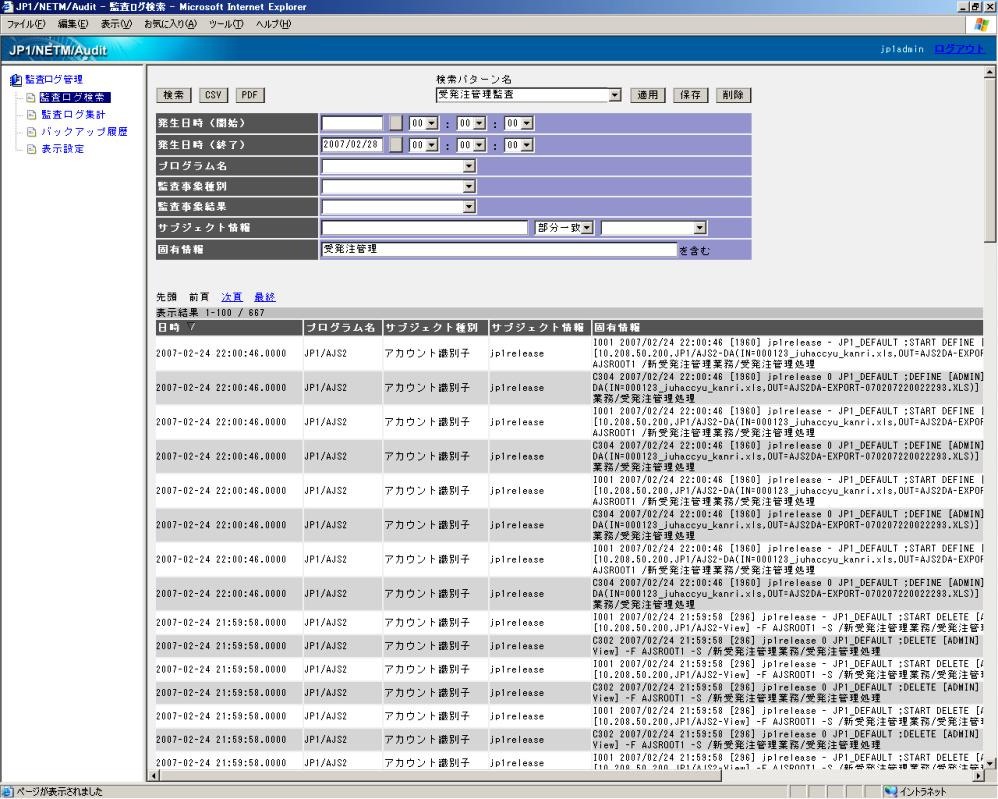Click the Windows flag icon in the menu bar
This screenshot has height=799, width=998.
tap(982, 24)
